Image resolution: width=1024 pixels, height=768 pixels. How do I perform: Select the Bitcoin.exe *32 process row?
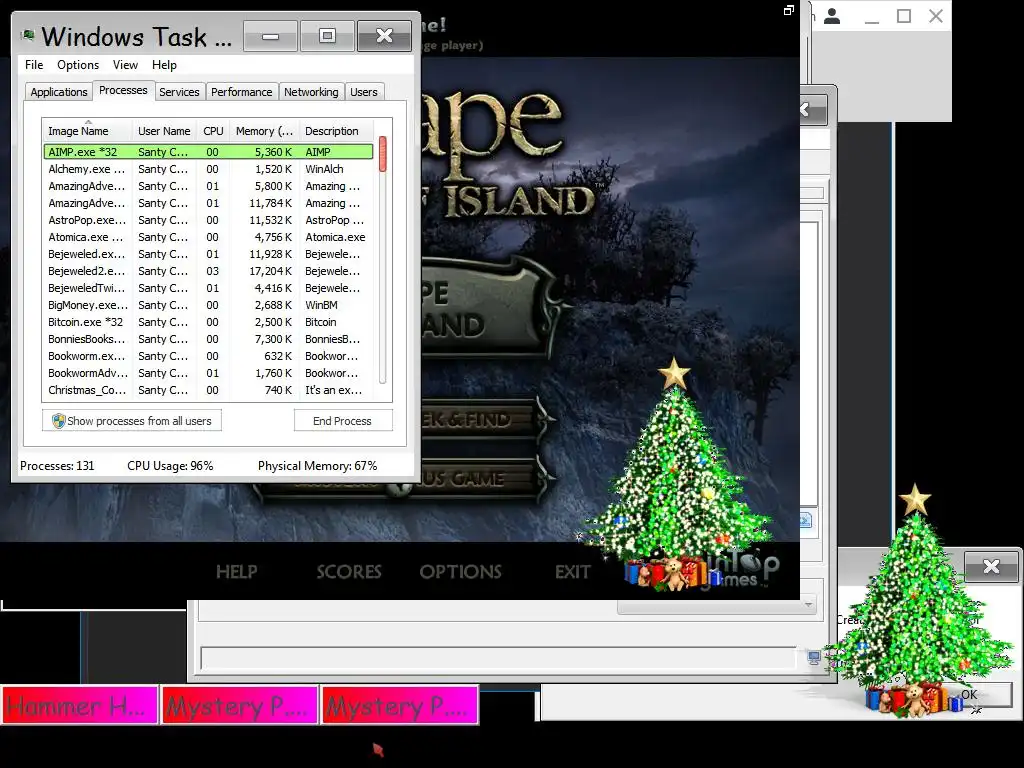pyautogui.click(x=208, y=321)
